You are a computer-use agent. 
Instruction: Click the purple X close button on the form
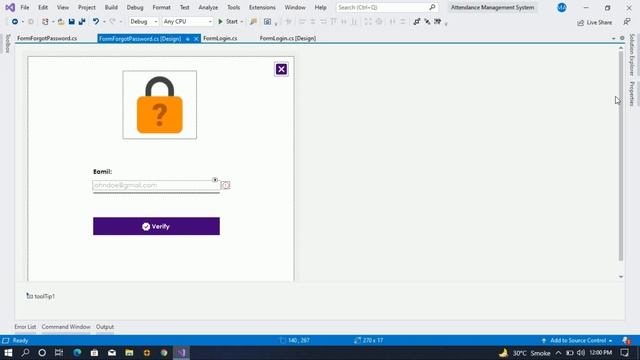pos(281,69)
